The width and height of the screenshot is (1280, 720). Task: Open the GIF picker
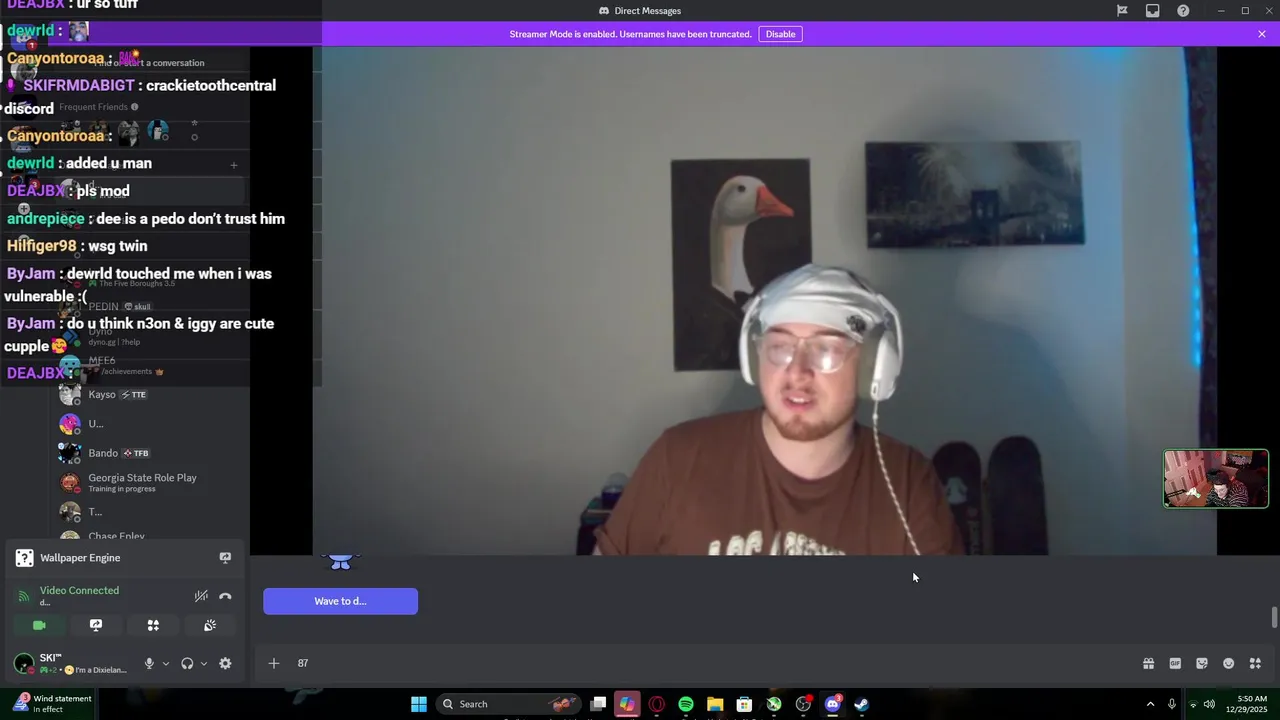pyautogui.click(x=1175, y=663)
